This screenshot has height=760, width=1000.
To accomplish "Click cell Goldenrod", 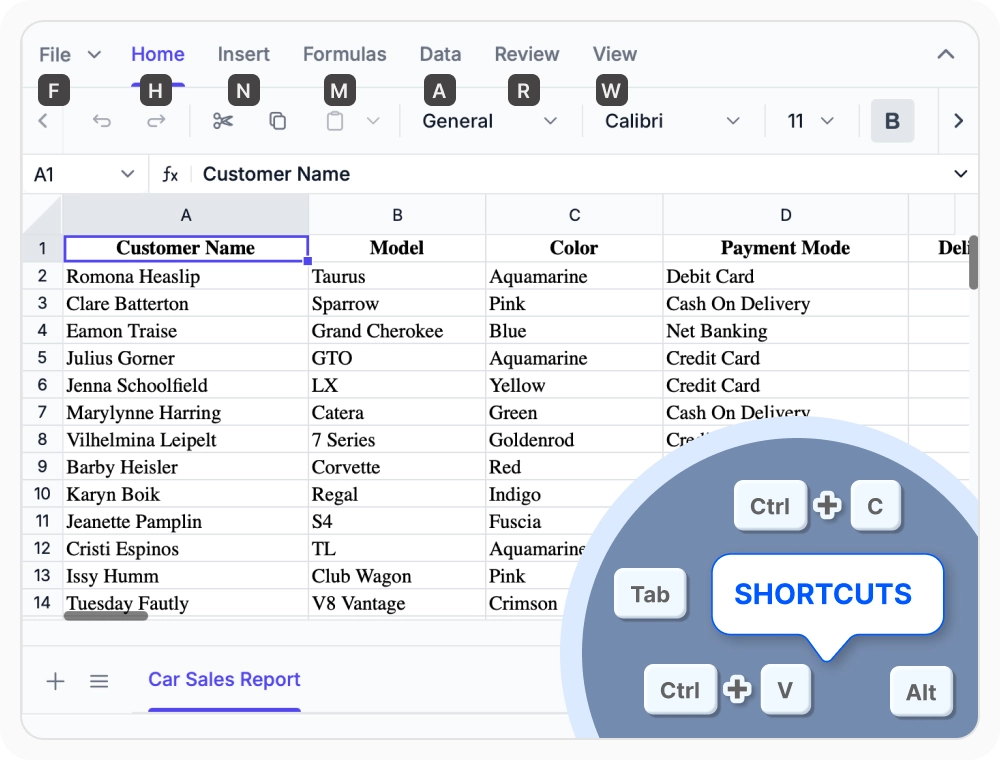I will pyautogui.click(x=575, y=440).
